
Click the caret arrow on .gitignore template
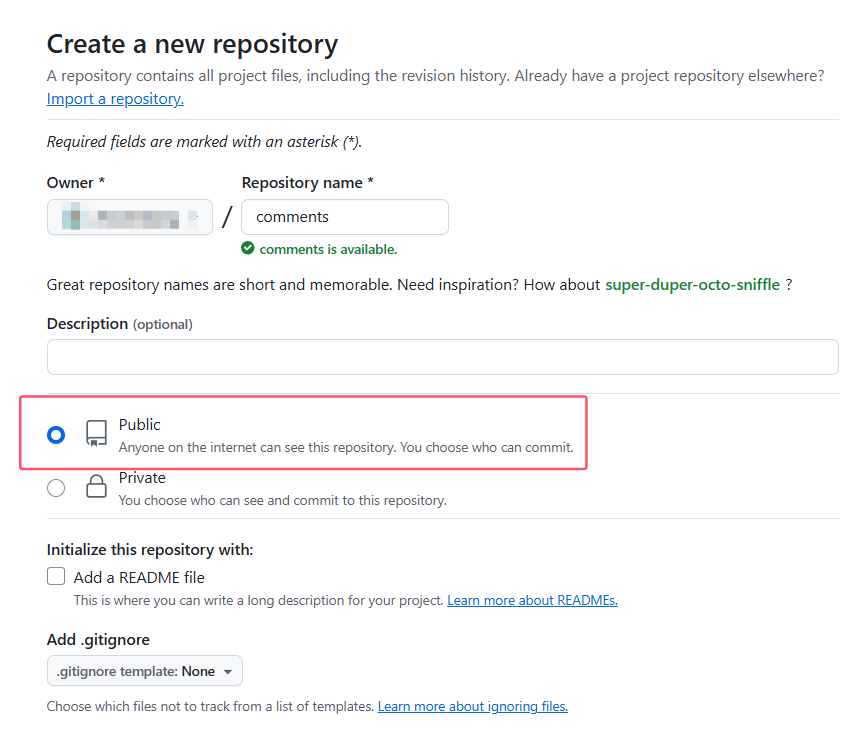click(228, 672)
